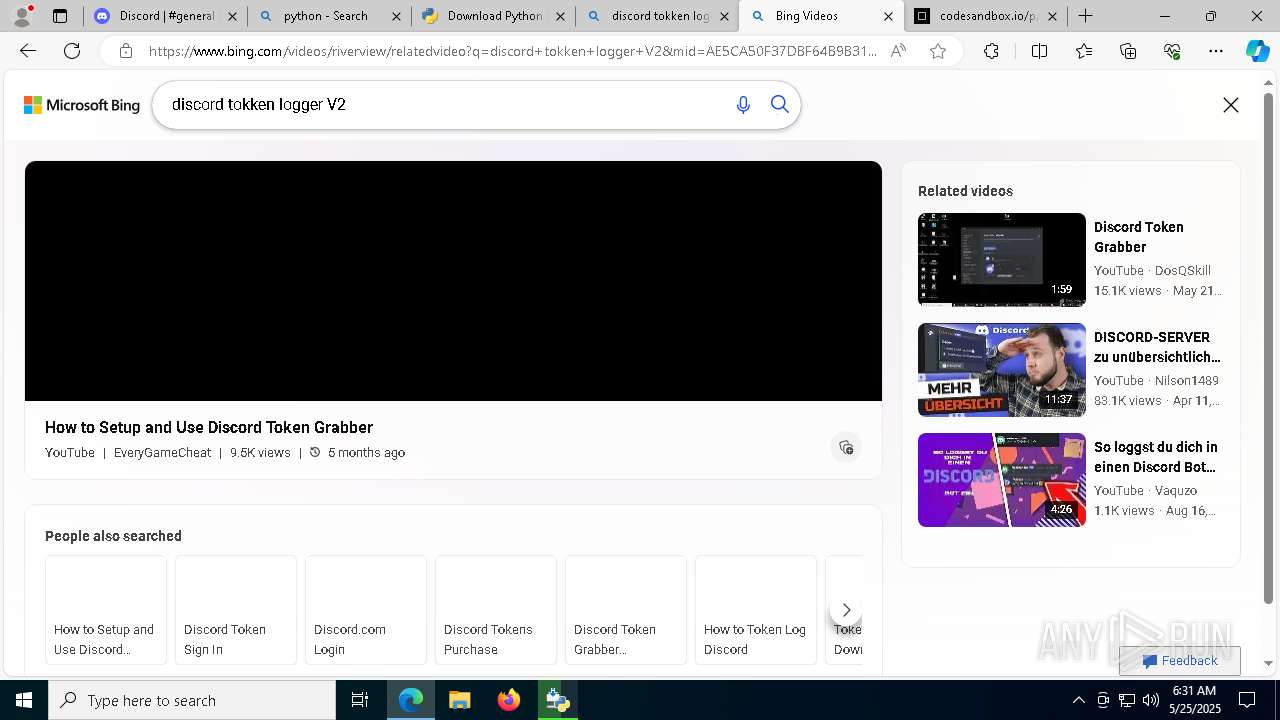Image resolution: width=1280 pixels, height=720 pixels.
Task: Click the green Python installer taskbar icon
Action: click(x=557, y=700)
